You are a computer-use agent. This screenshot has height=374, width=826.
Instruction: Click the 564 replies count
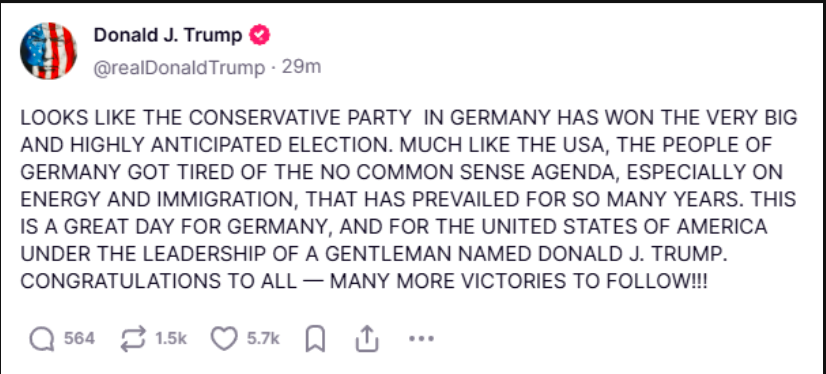79,339
